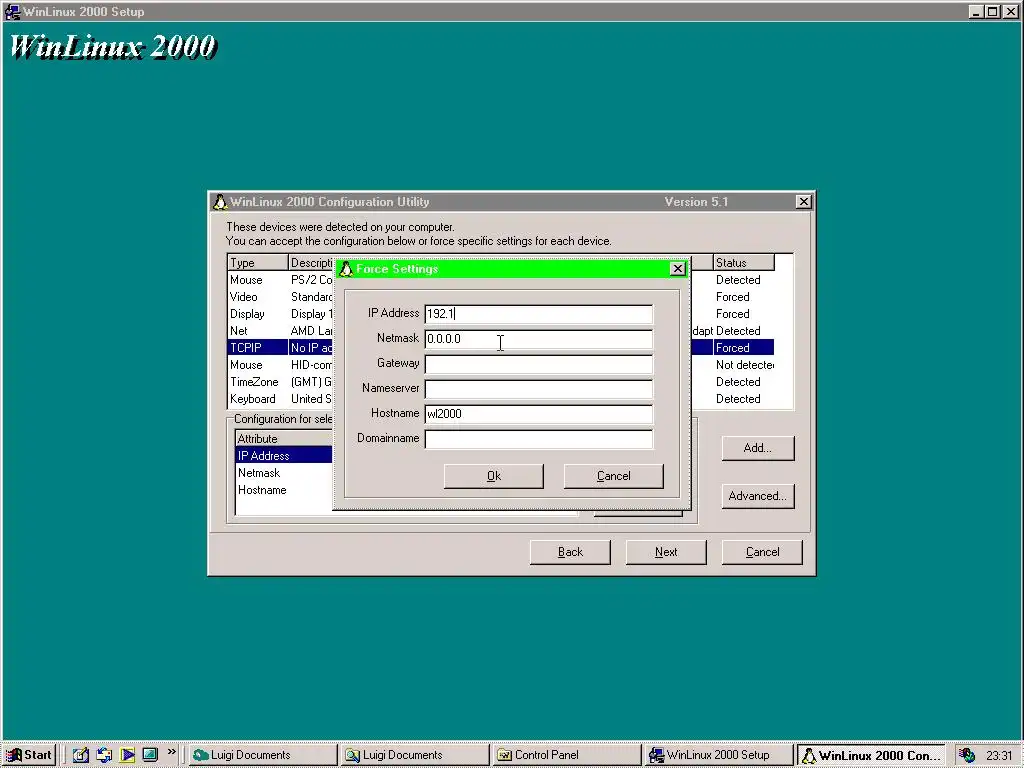Select the Mouse row with PS/2 description

(x=500, y=280)
